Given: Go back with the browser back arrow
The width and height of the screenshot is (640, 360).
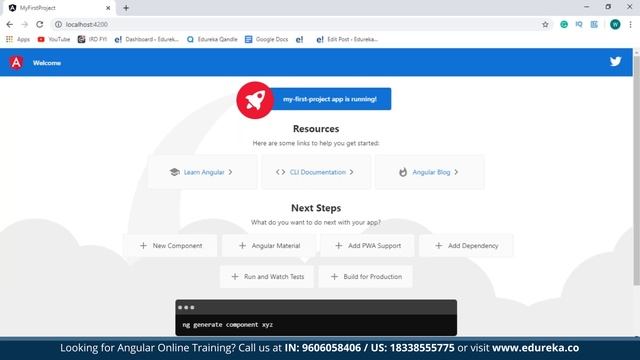Looking at the screenshot, I should pos(10,24).
